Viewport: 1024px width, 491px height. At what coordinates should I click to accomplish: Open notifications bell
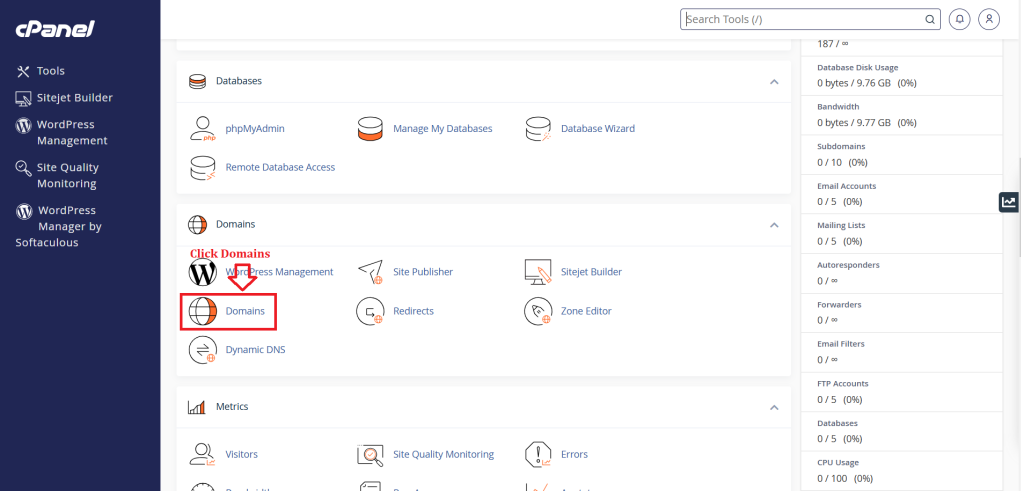pos(959,19)
